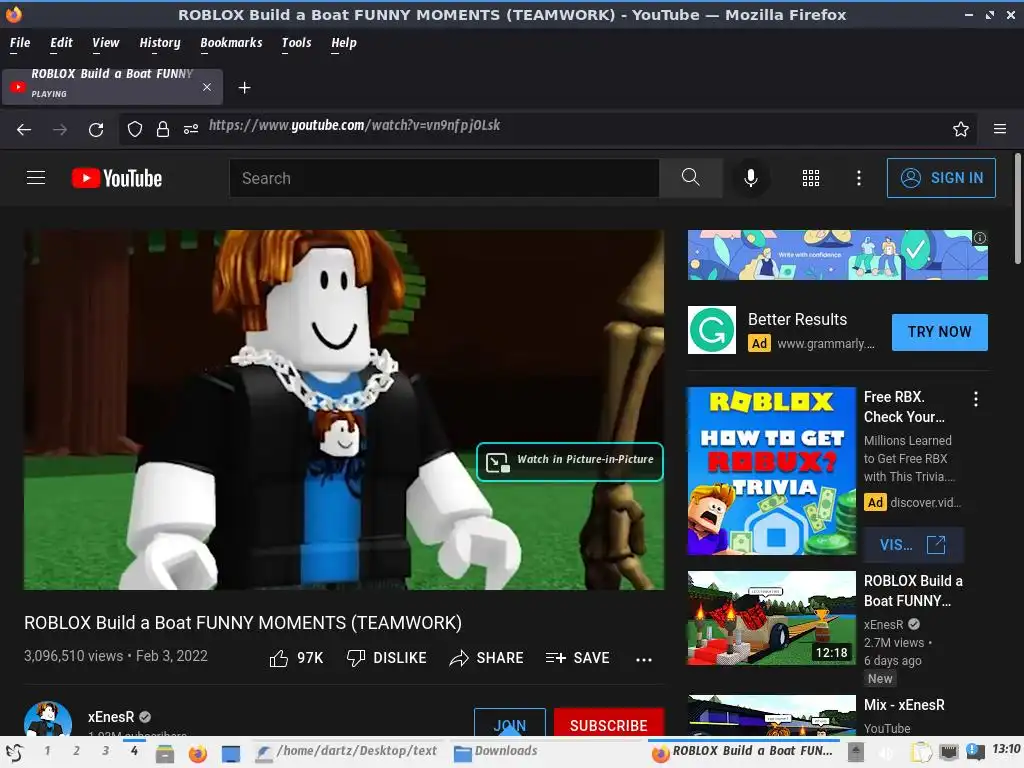Click the Grammarly logo icon
Viewport: 1024px width, 768px height.
pyautogui.click(x=712, y=330)
